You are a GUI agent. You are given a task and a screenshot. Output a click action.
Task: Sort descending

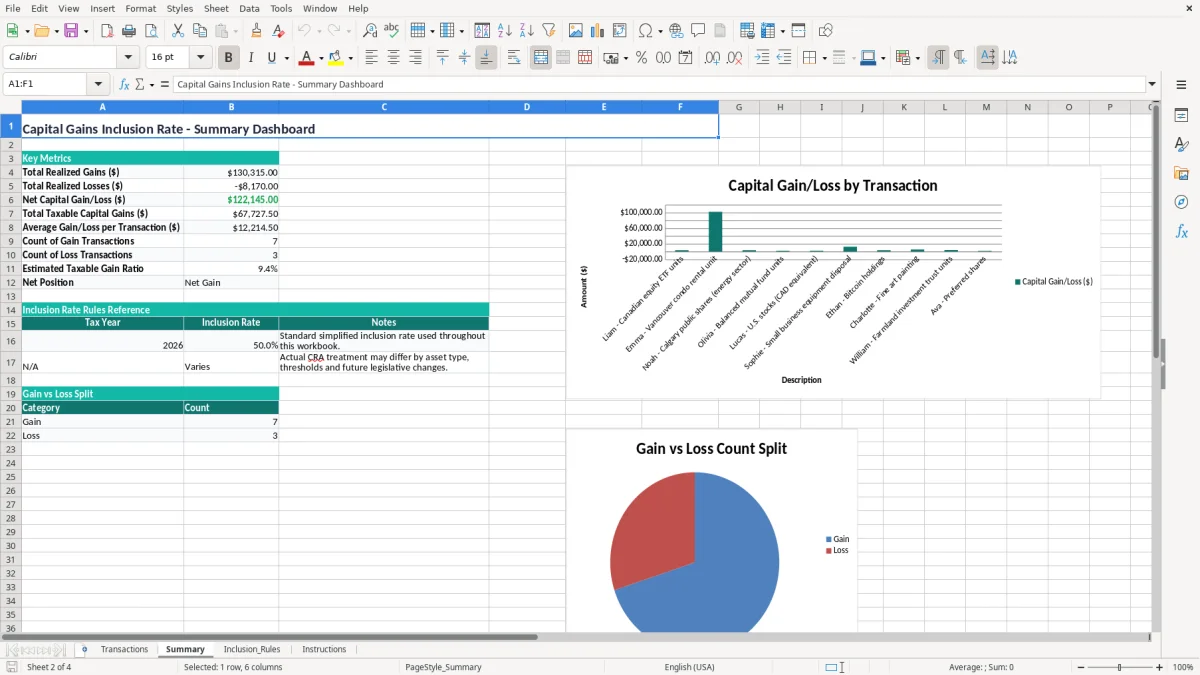(527, 31)
